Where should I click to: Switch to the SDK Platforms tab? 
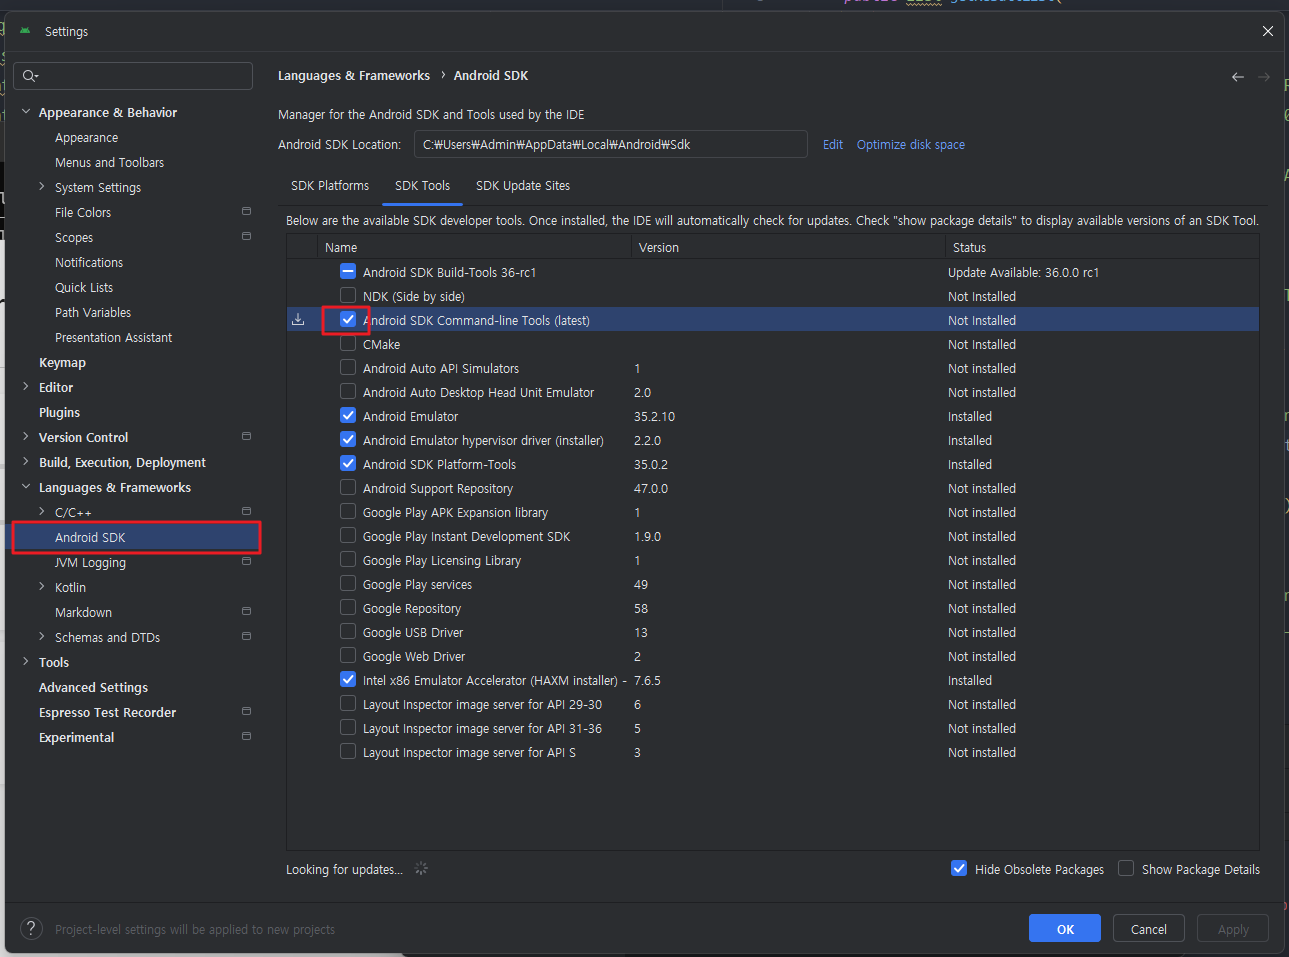tap(330, 186)
